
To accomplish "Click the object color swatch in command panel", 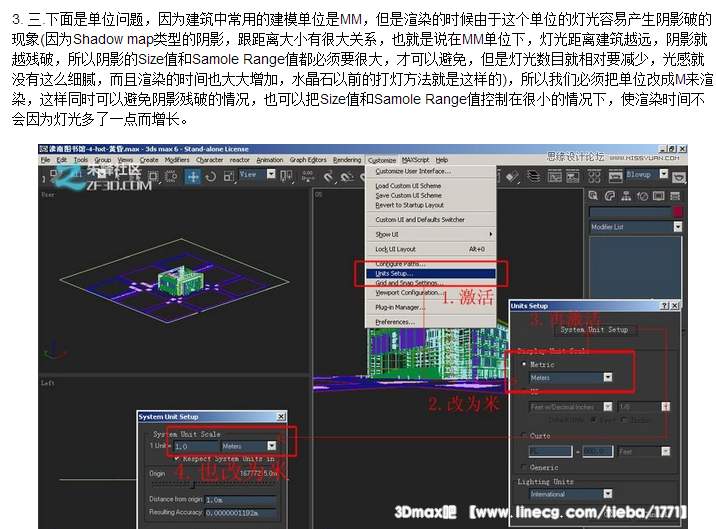I will point(678,212).
